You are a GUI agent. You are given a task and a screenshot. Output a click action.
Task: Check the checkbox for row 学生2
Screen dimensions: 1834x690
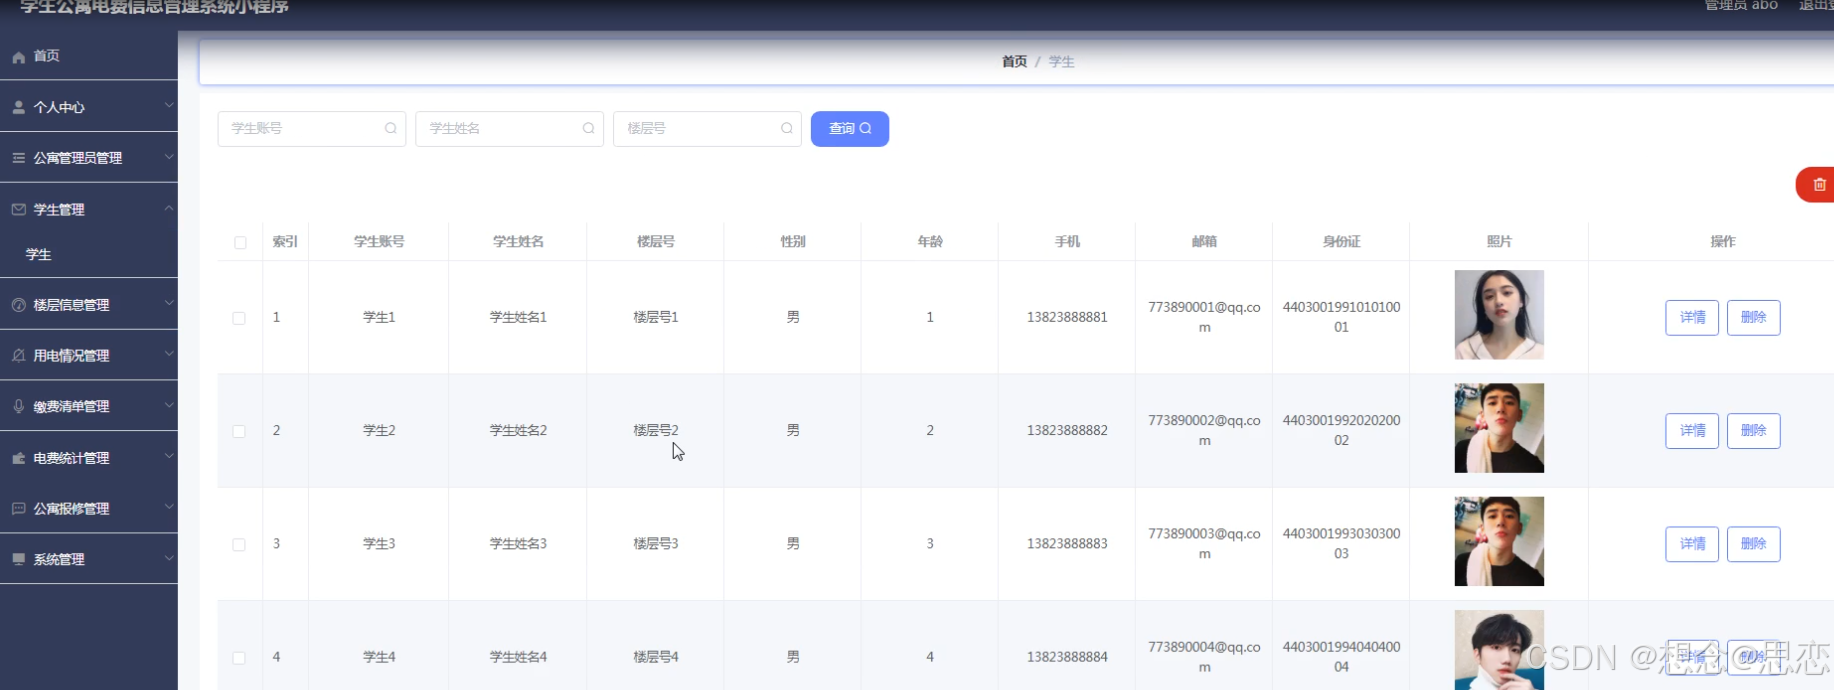(239, 431)
